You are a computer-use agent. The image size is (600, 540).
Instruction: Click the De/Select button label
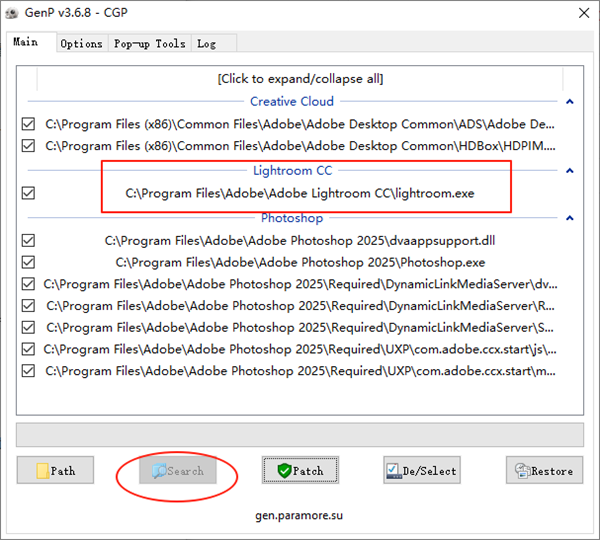429,471
